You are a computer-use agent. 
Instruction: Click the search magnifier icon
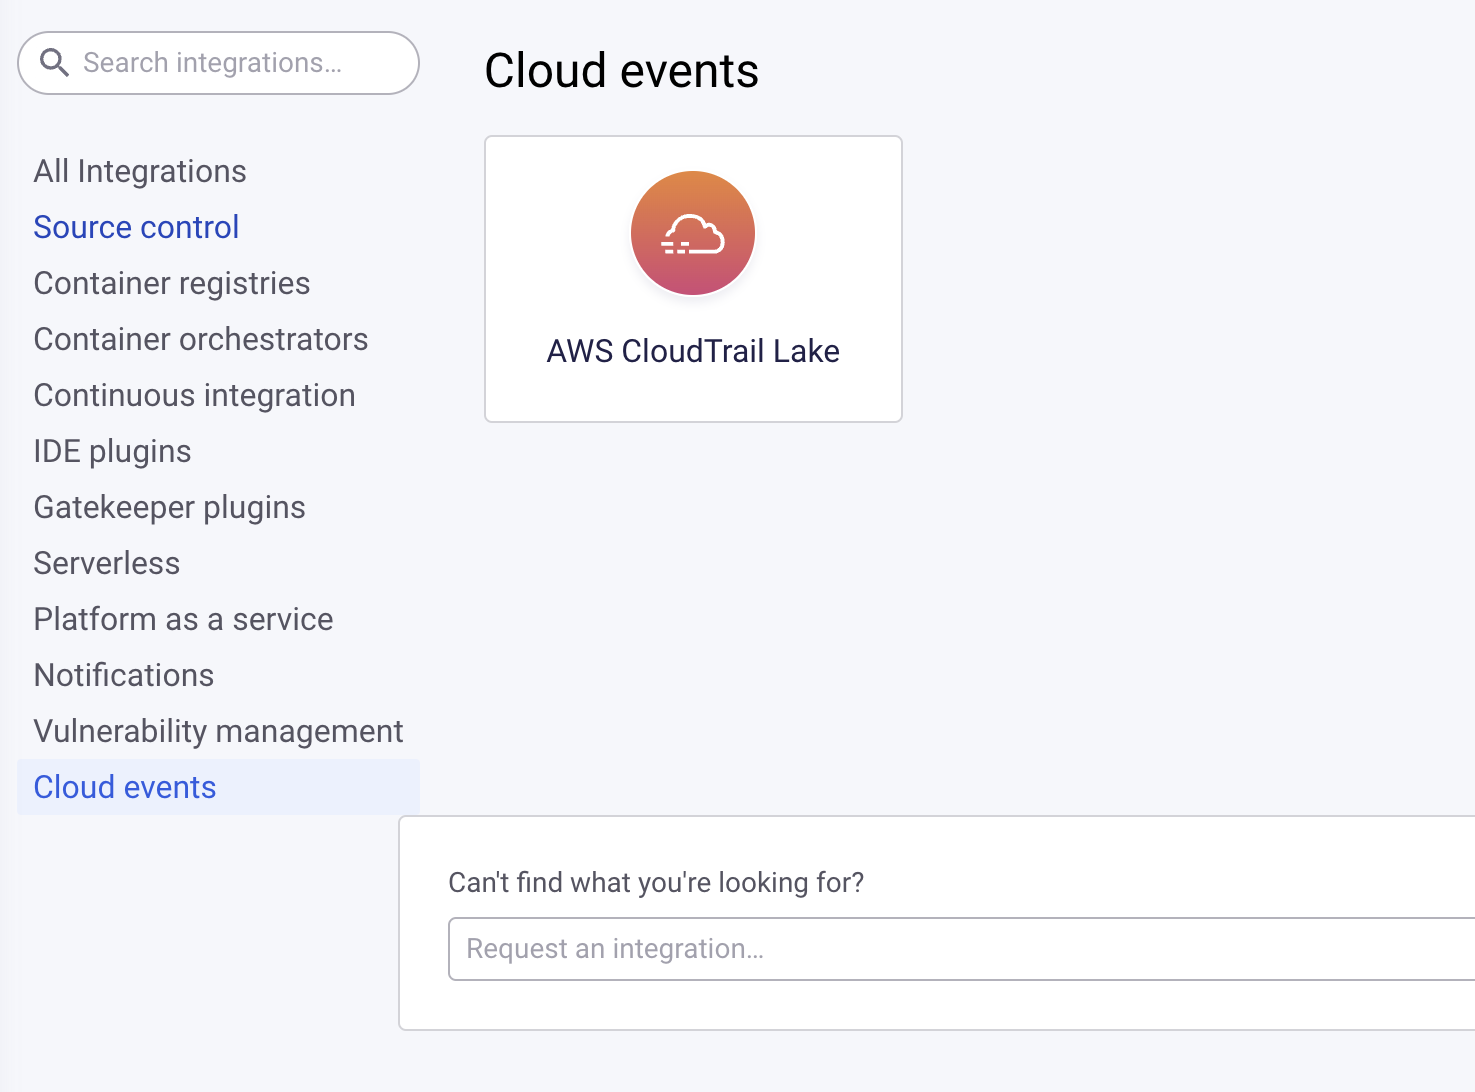tap(54, 63)
